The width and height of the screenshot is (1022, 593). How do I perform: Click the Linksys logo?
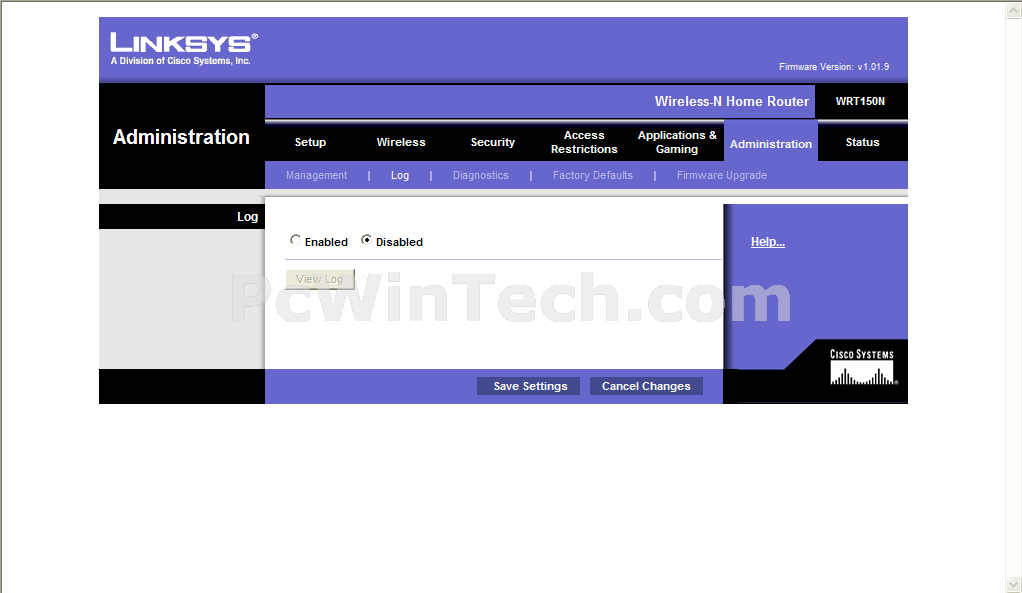[x=184, y=49]
